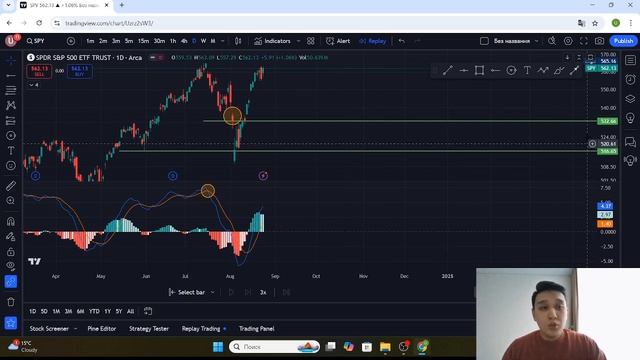This screenshot has width=640, height=360.
Task: Open the candlestick chart style selector
Action: 238,41
